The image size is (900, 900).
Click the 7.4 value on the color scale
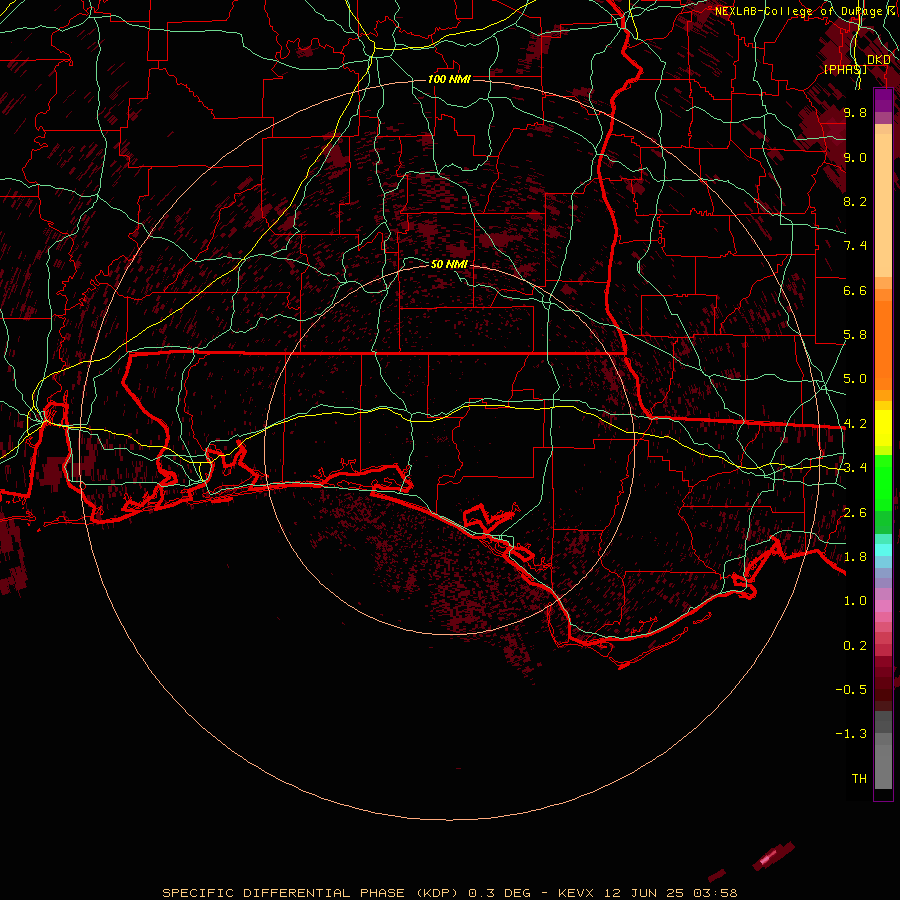click(855, 246)
